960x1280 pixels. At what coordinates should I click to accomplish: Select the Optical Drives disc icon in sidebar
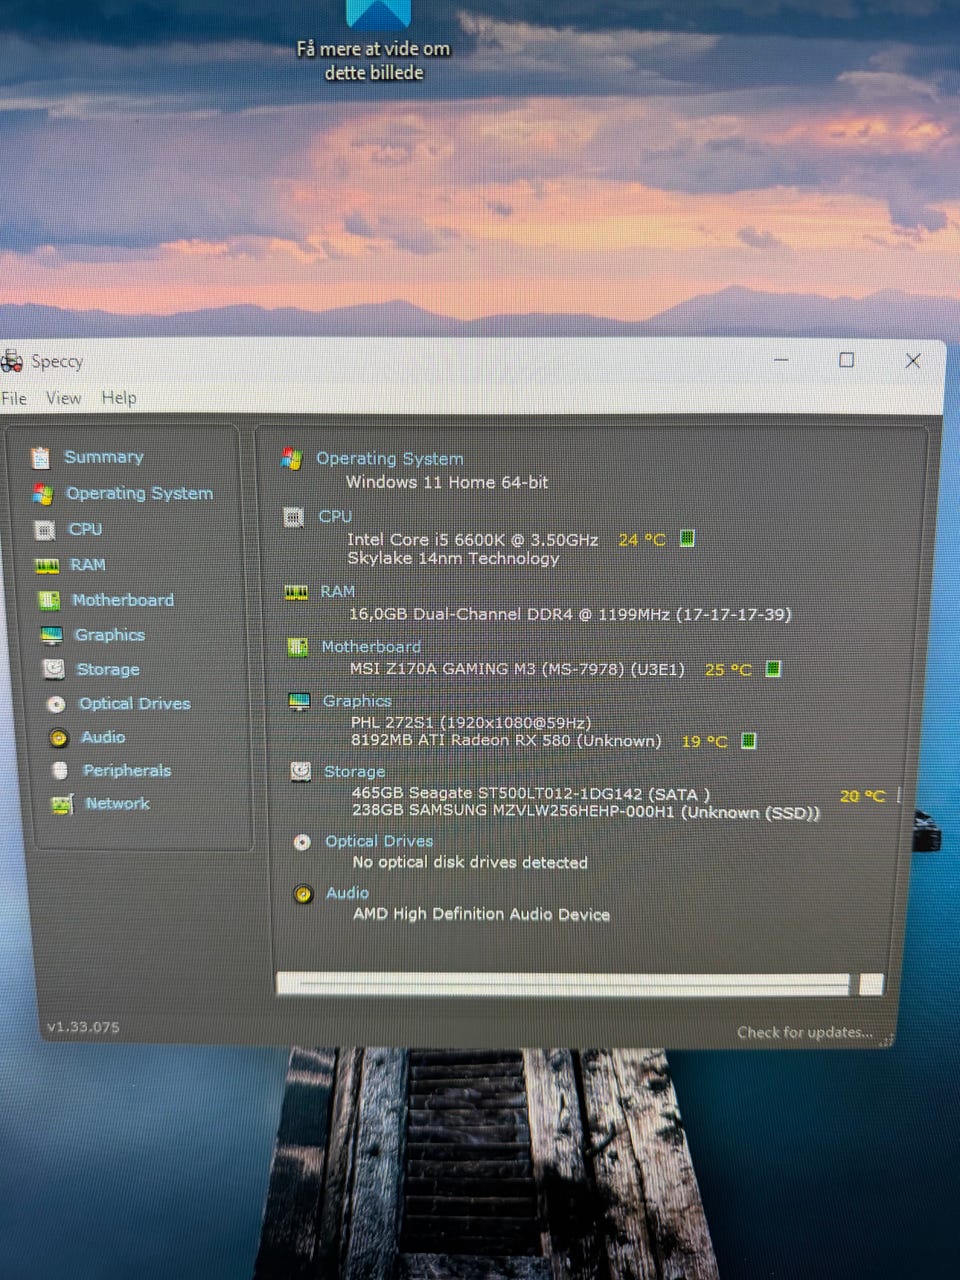point(57,704)
